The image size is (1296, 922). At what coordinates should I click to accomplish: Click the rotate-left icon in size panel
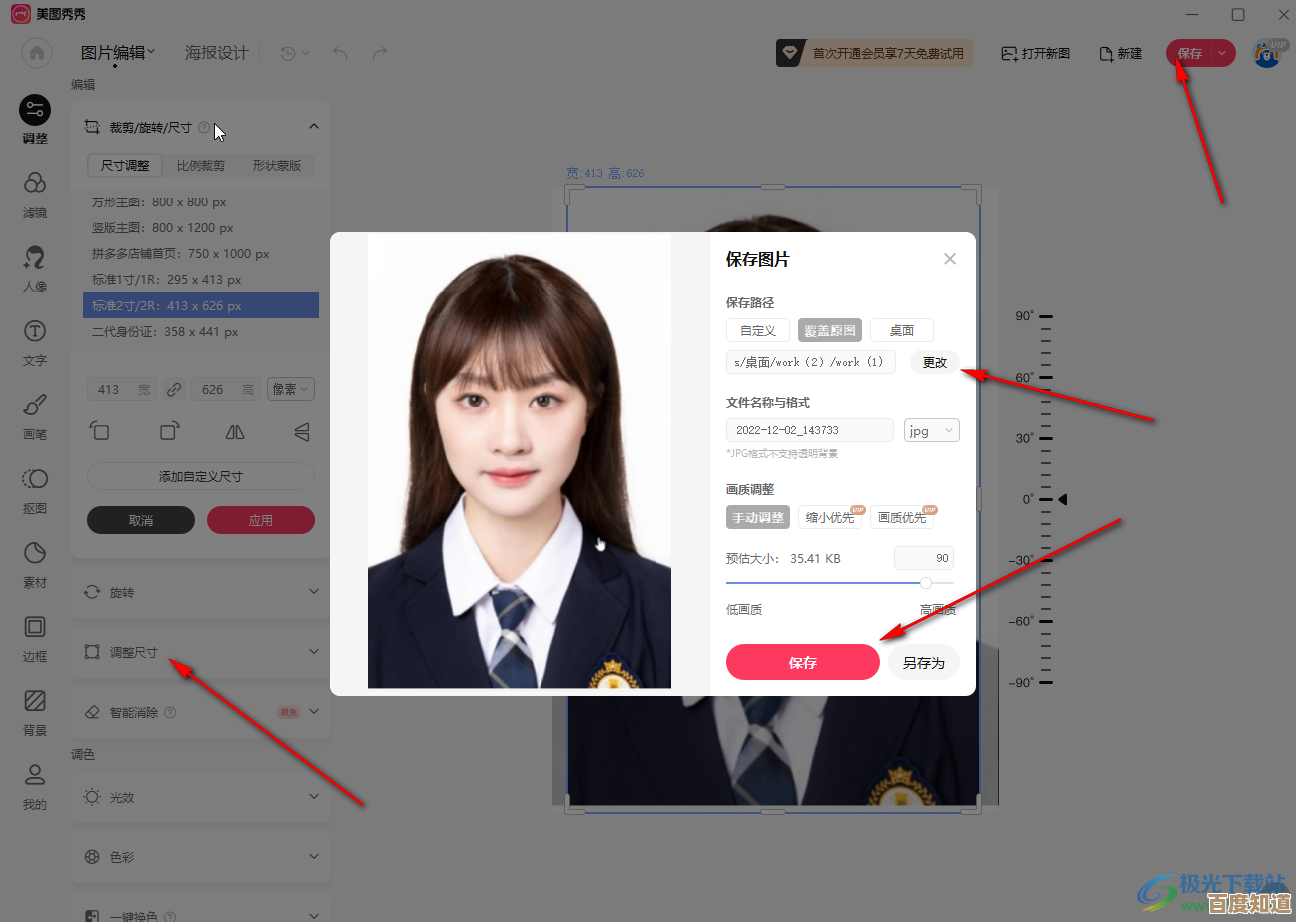99,431
